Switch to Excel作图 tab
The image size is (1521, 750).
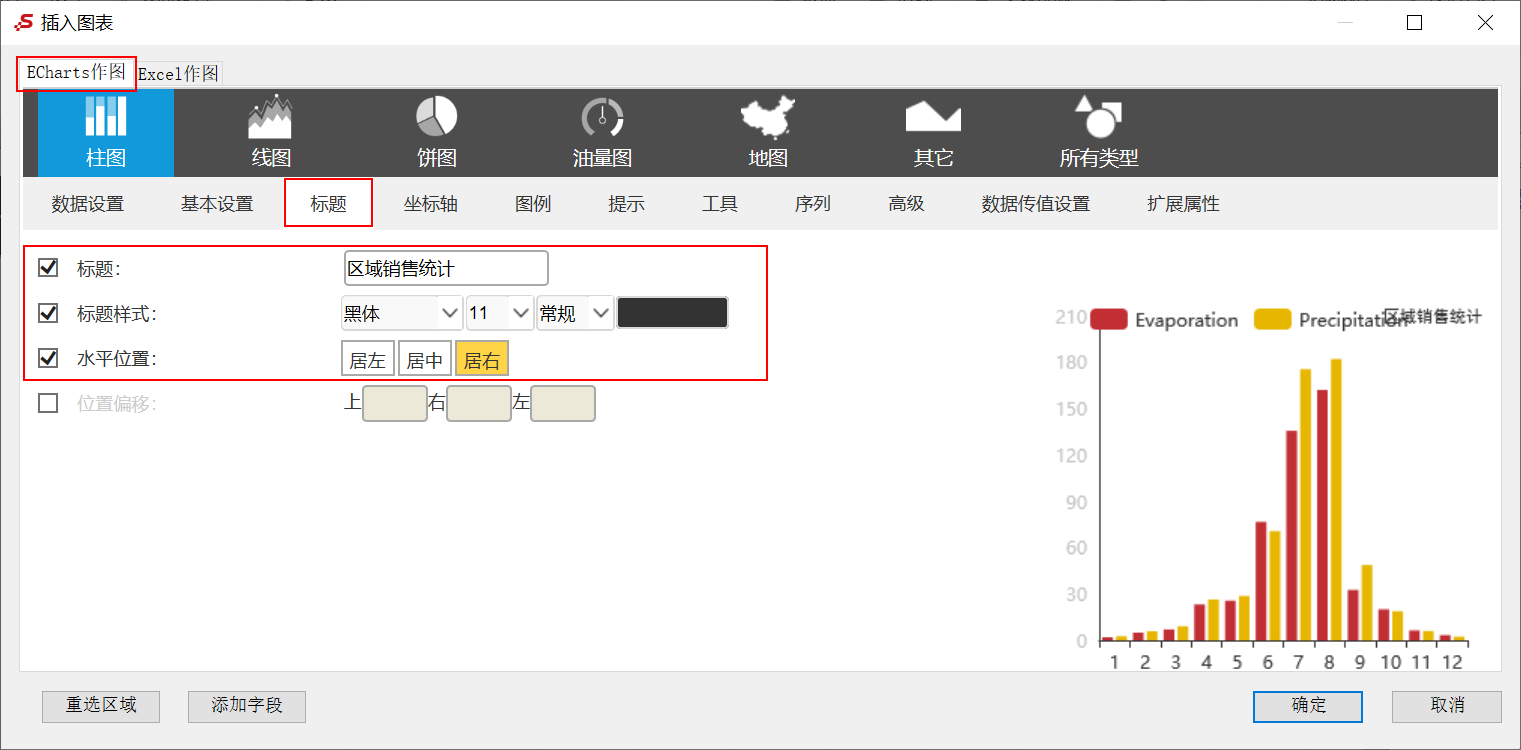pyautogui.click(x=178, y=74)
